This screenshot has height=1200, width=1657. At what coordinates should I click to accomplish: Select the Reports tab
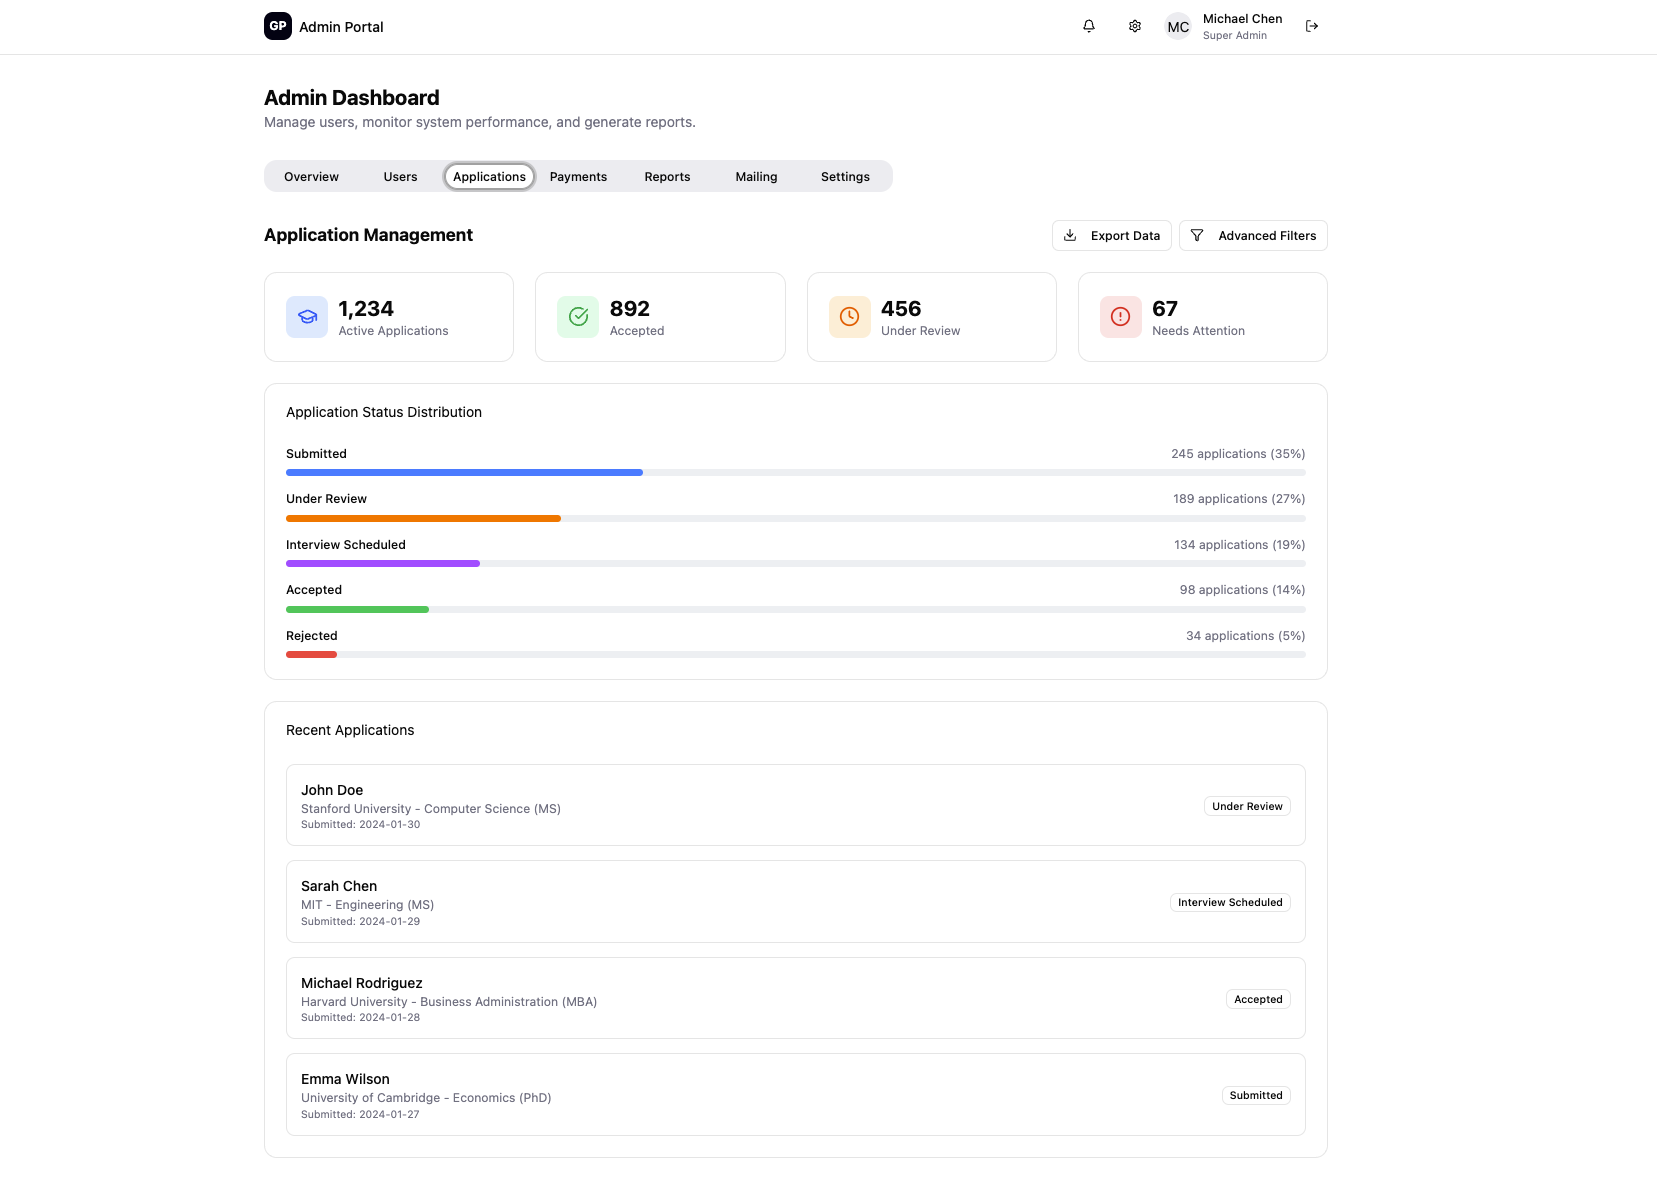click(667, 177)
